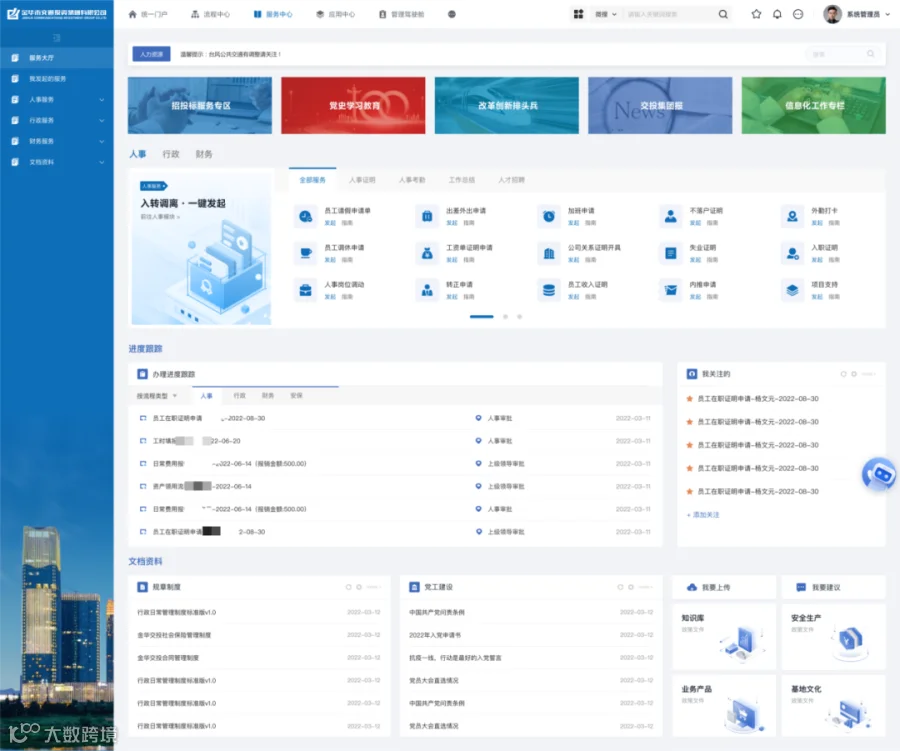Click 发起 under 员工请假申请单
This screenshot has width=900, height=751.
pyautogui.click(x=330, y=223)
